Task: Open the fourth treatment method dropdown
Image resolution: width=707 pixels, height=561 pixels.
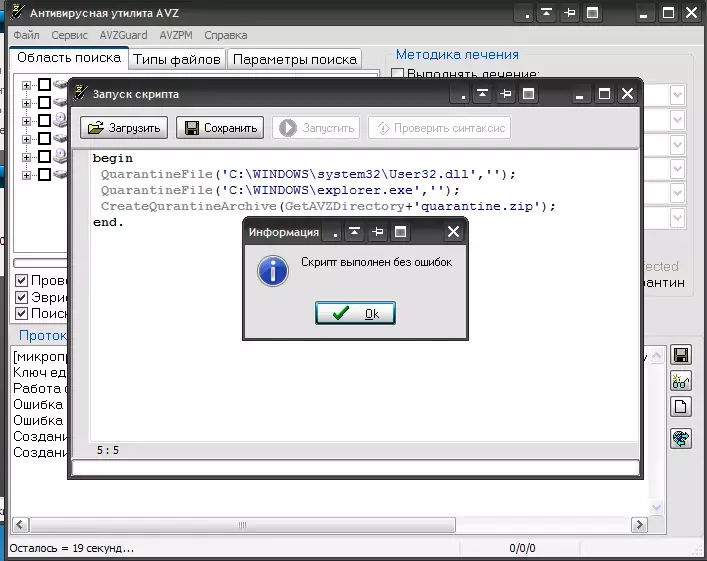Action: (x=677, y=169)
